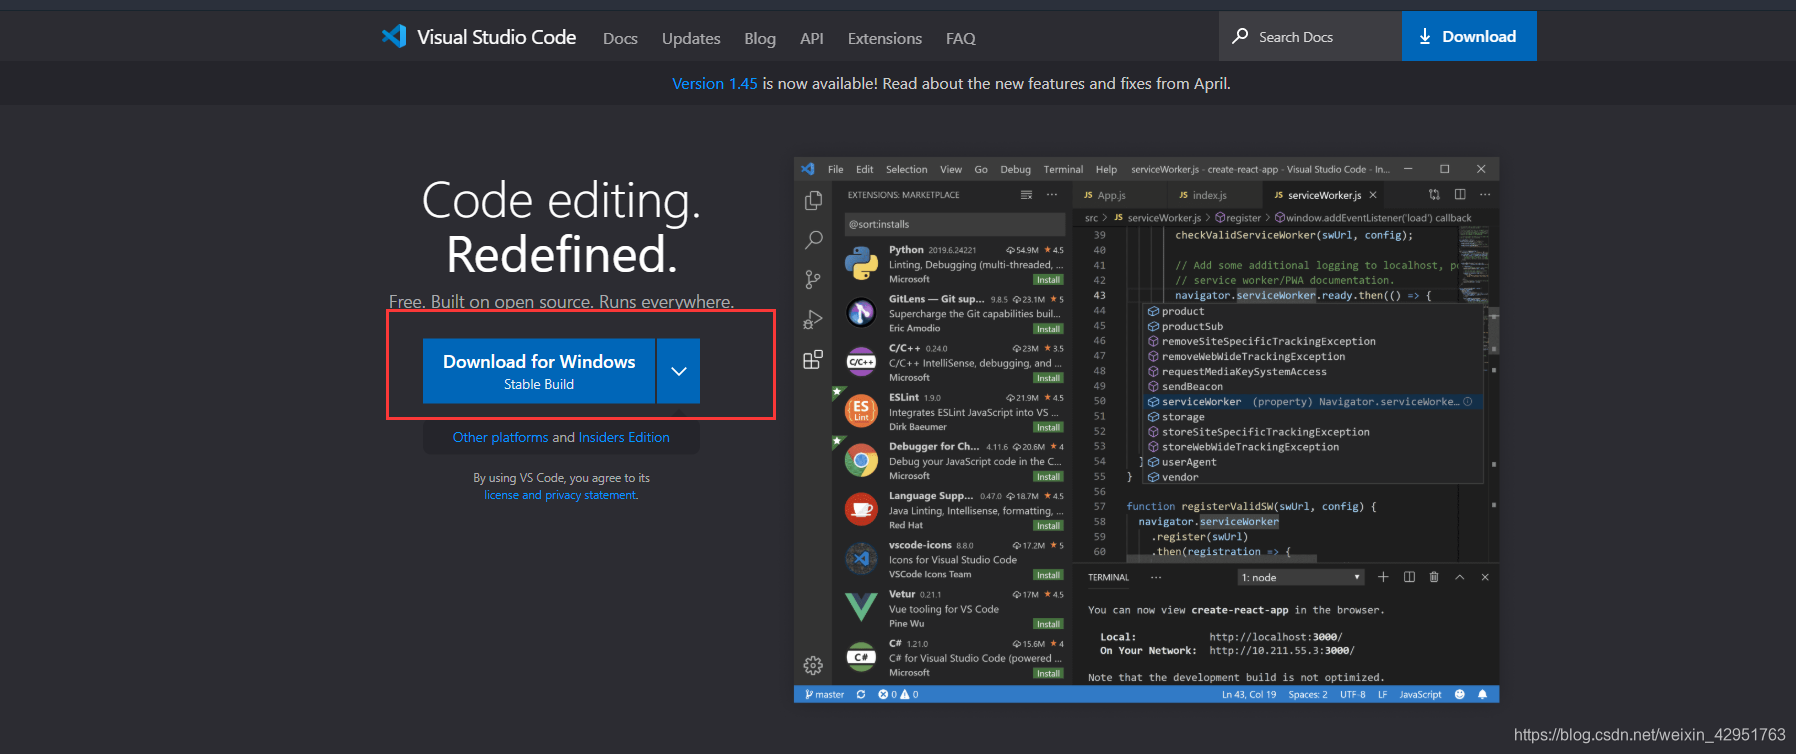Open the Selection menu

[x=906, y=169]
